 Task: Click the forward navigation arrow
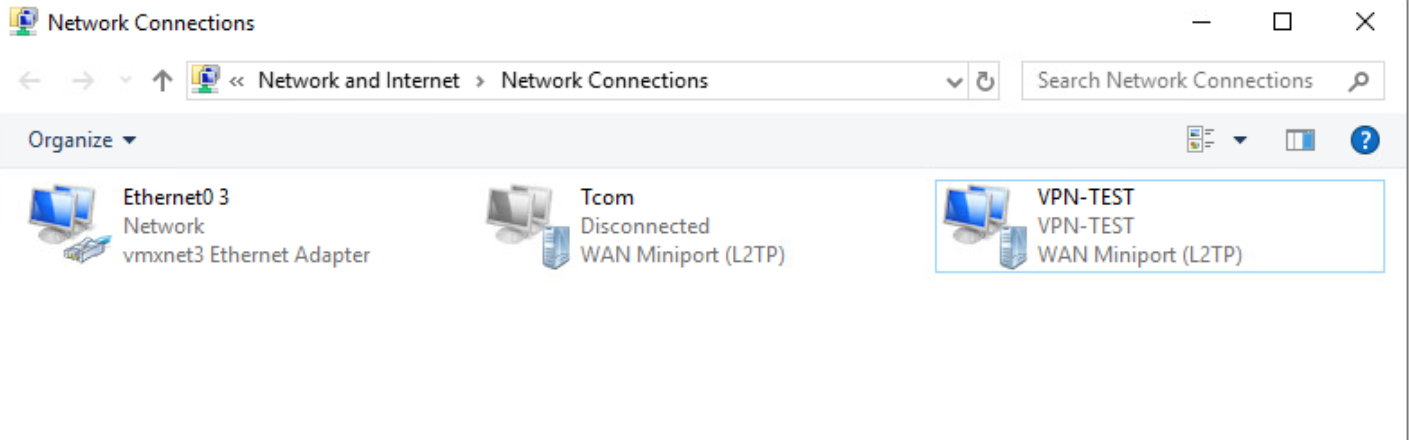84,81
